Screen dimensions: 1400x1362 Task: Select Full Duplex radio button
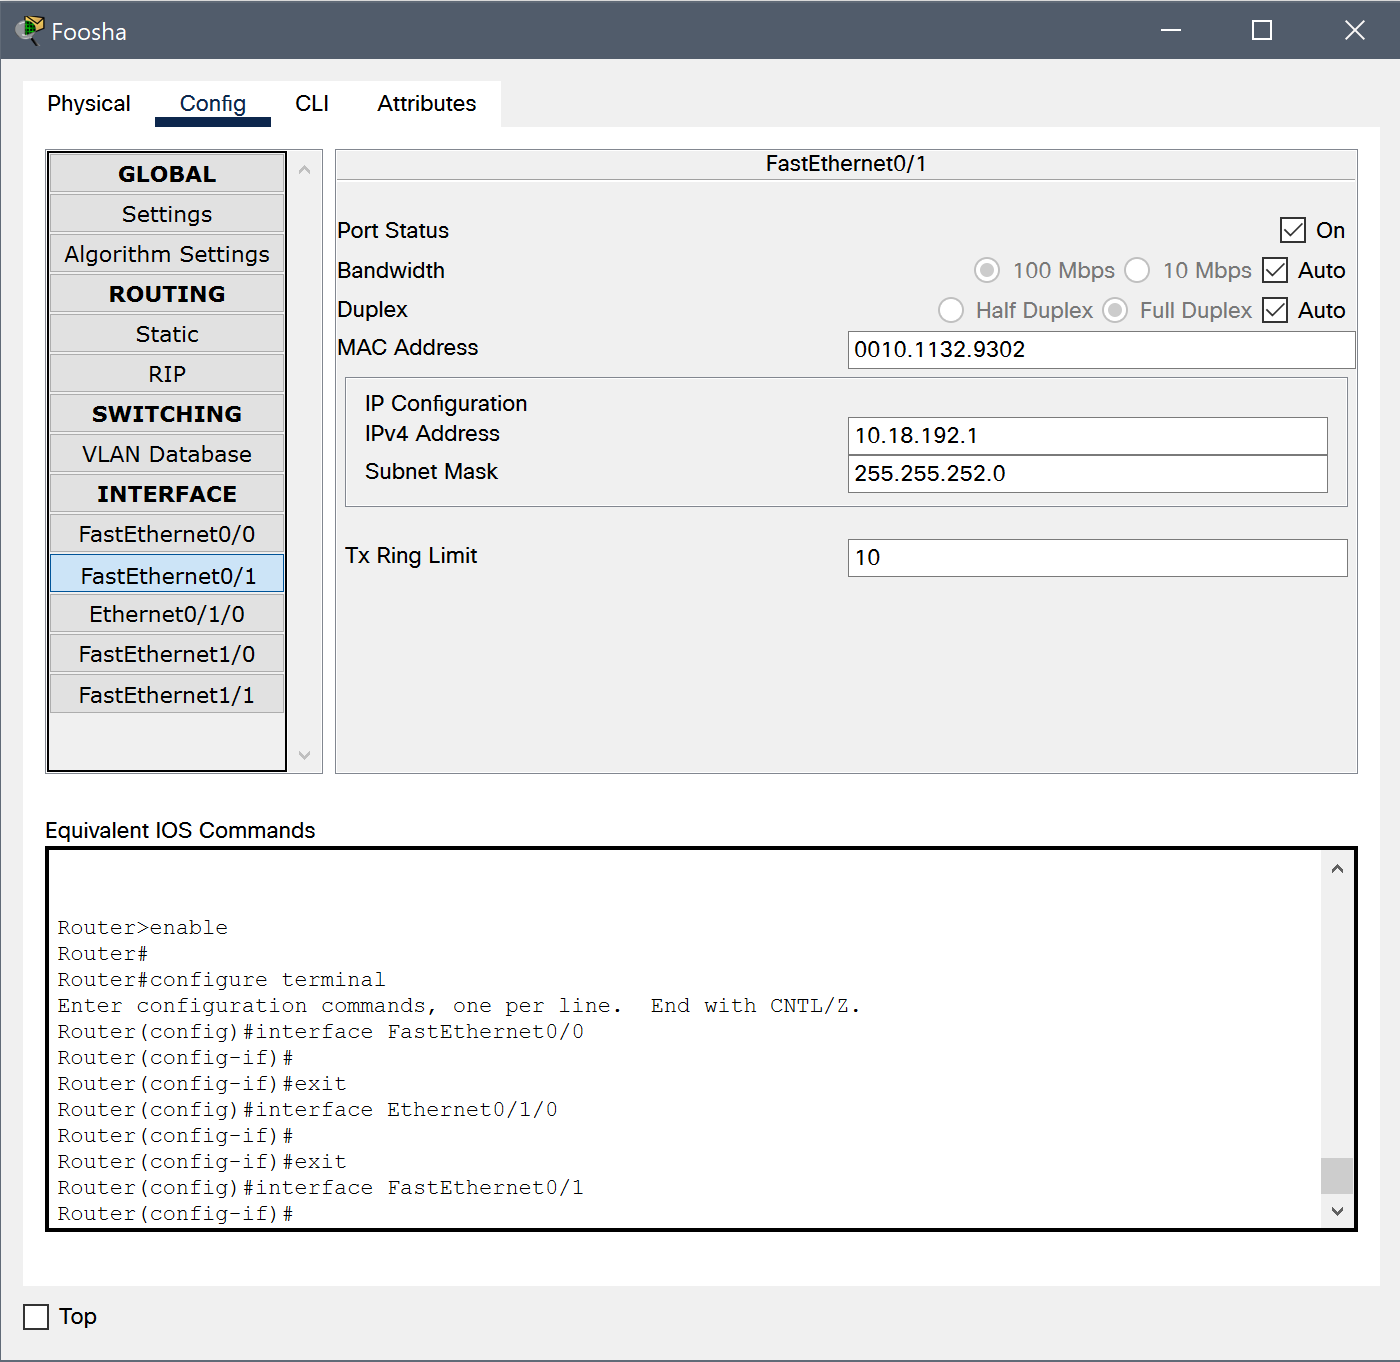pyautogui.click(x=1115, y=310)
